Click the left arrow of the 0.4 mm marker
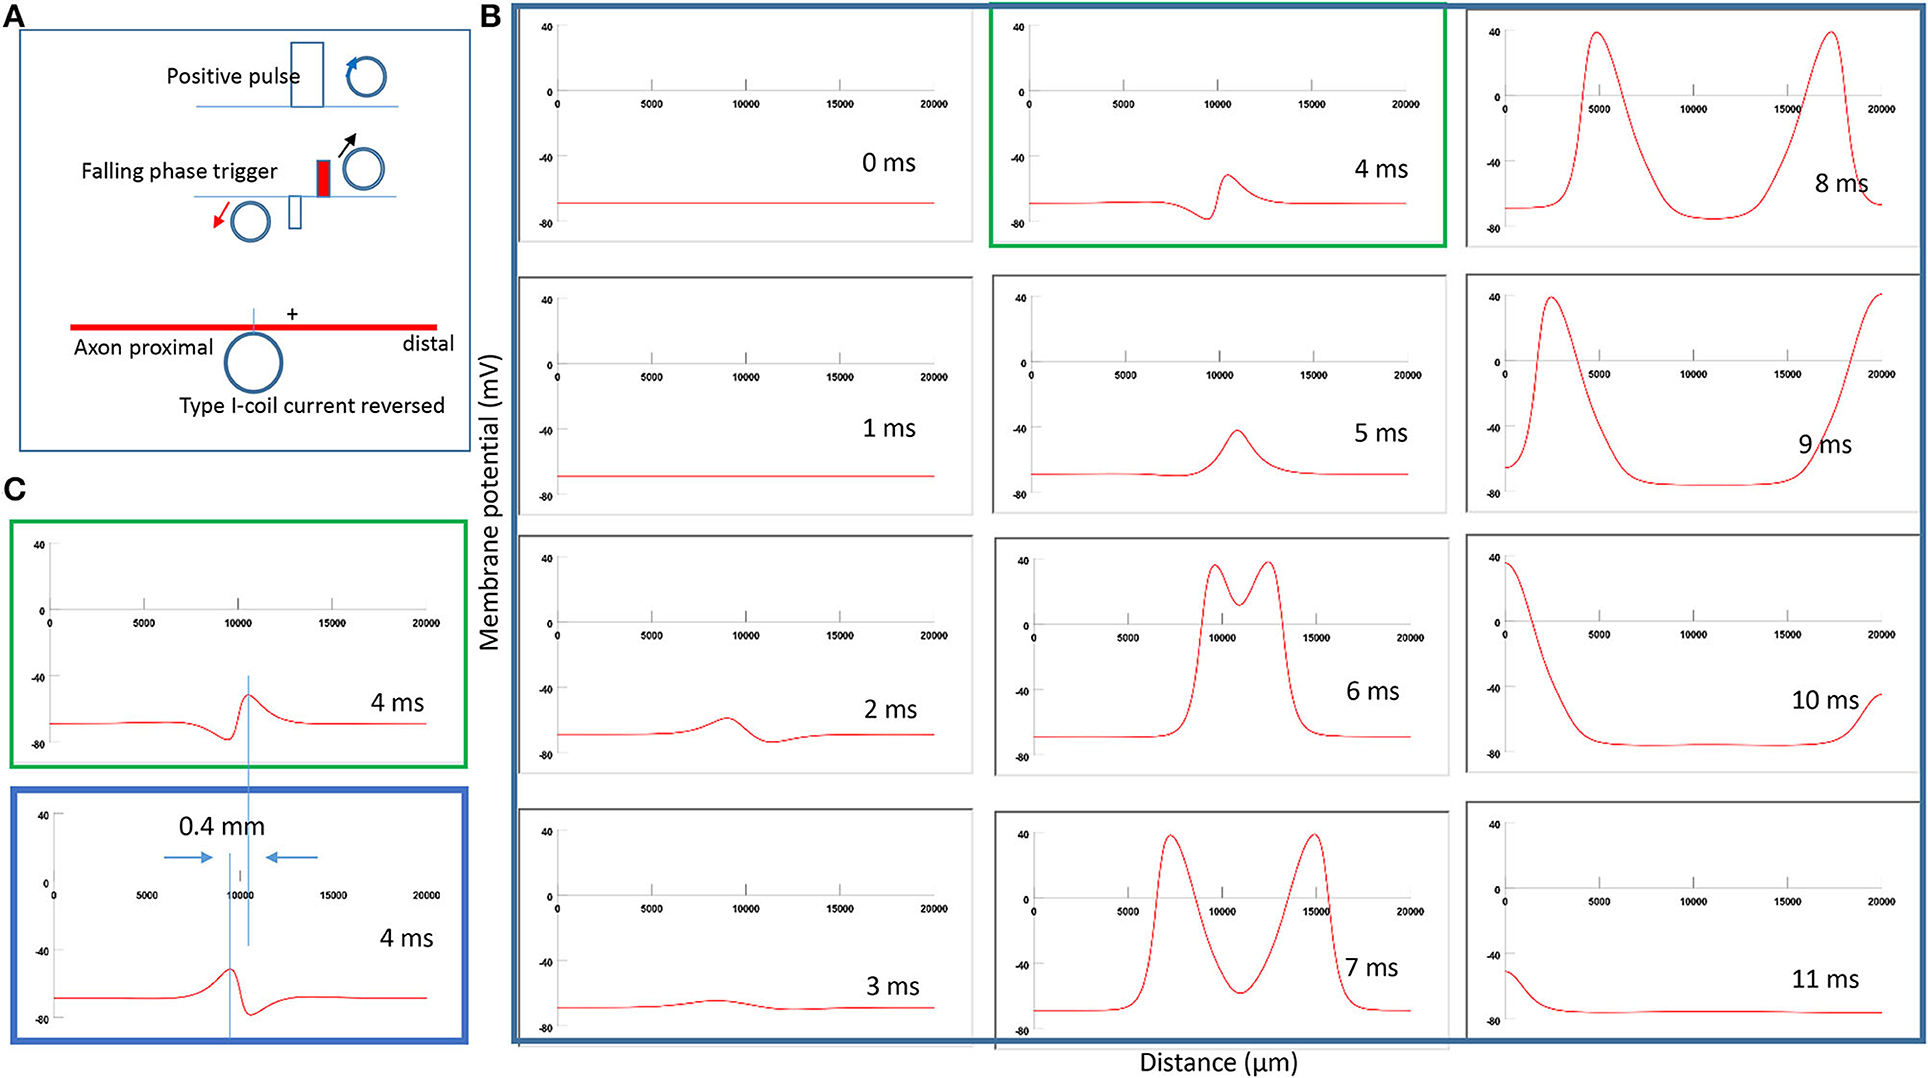1928x1078 pixels. [x=188, y=857]
